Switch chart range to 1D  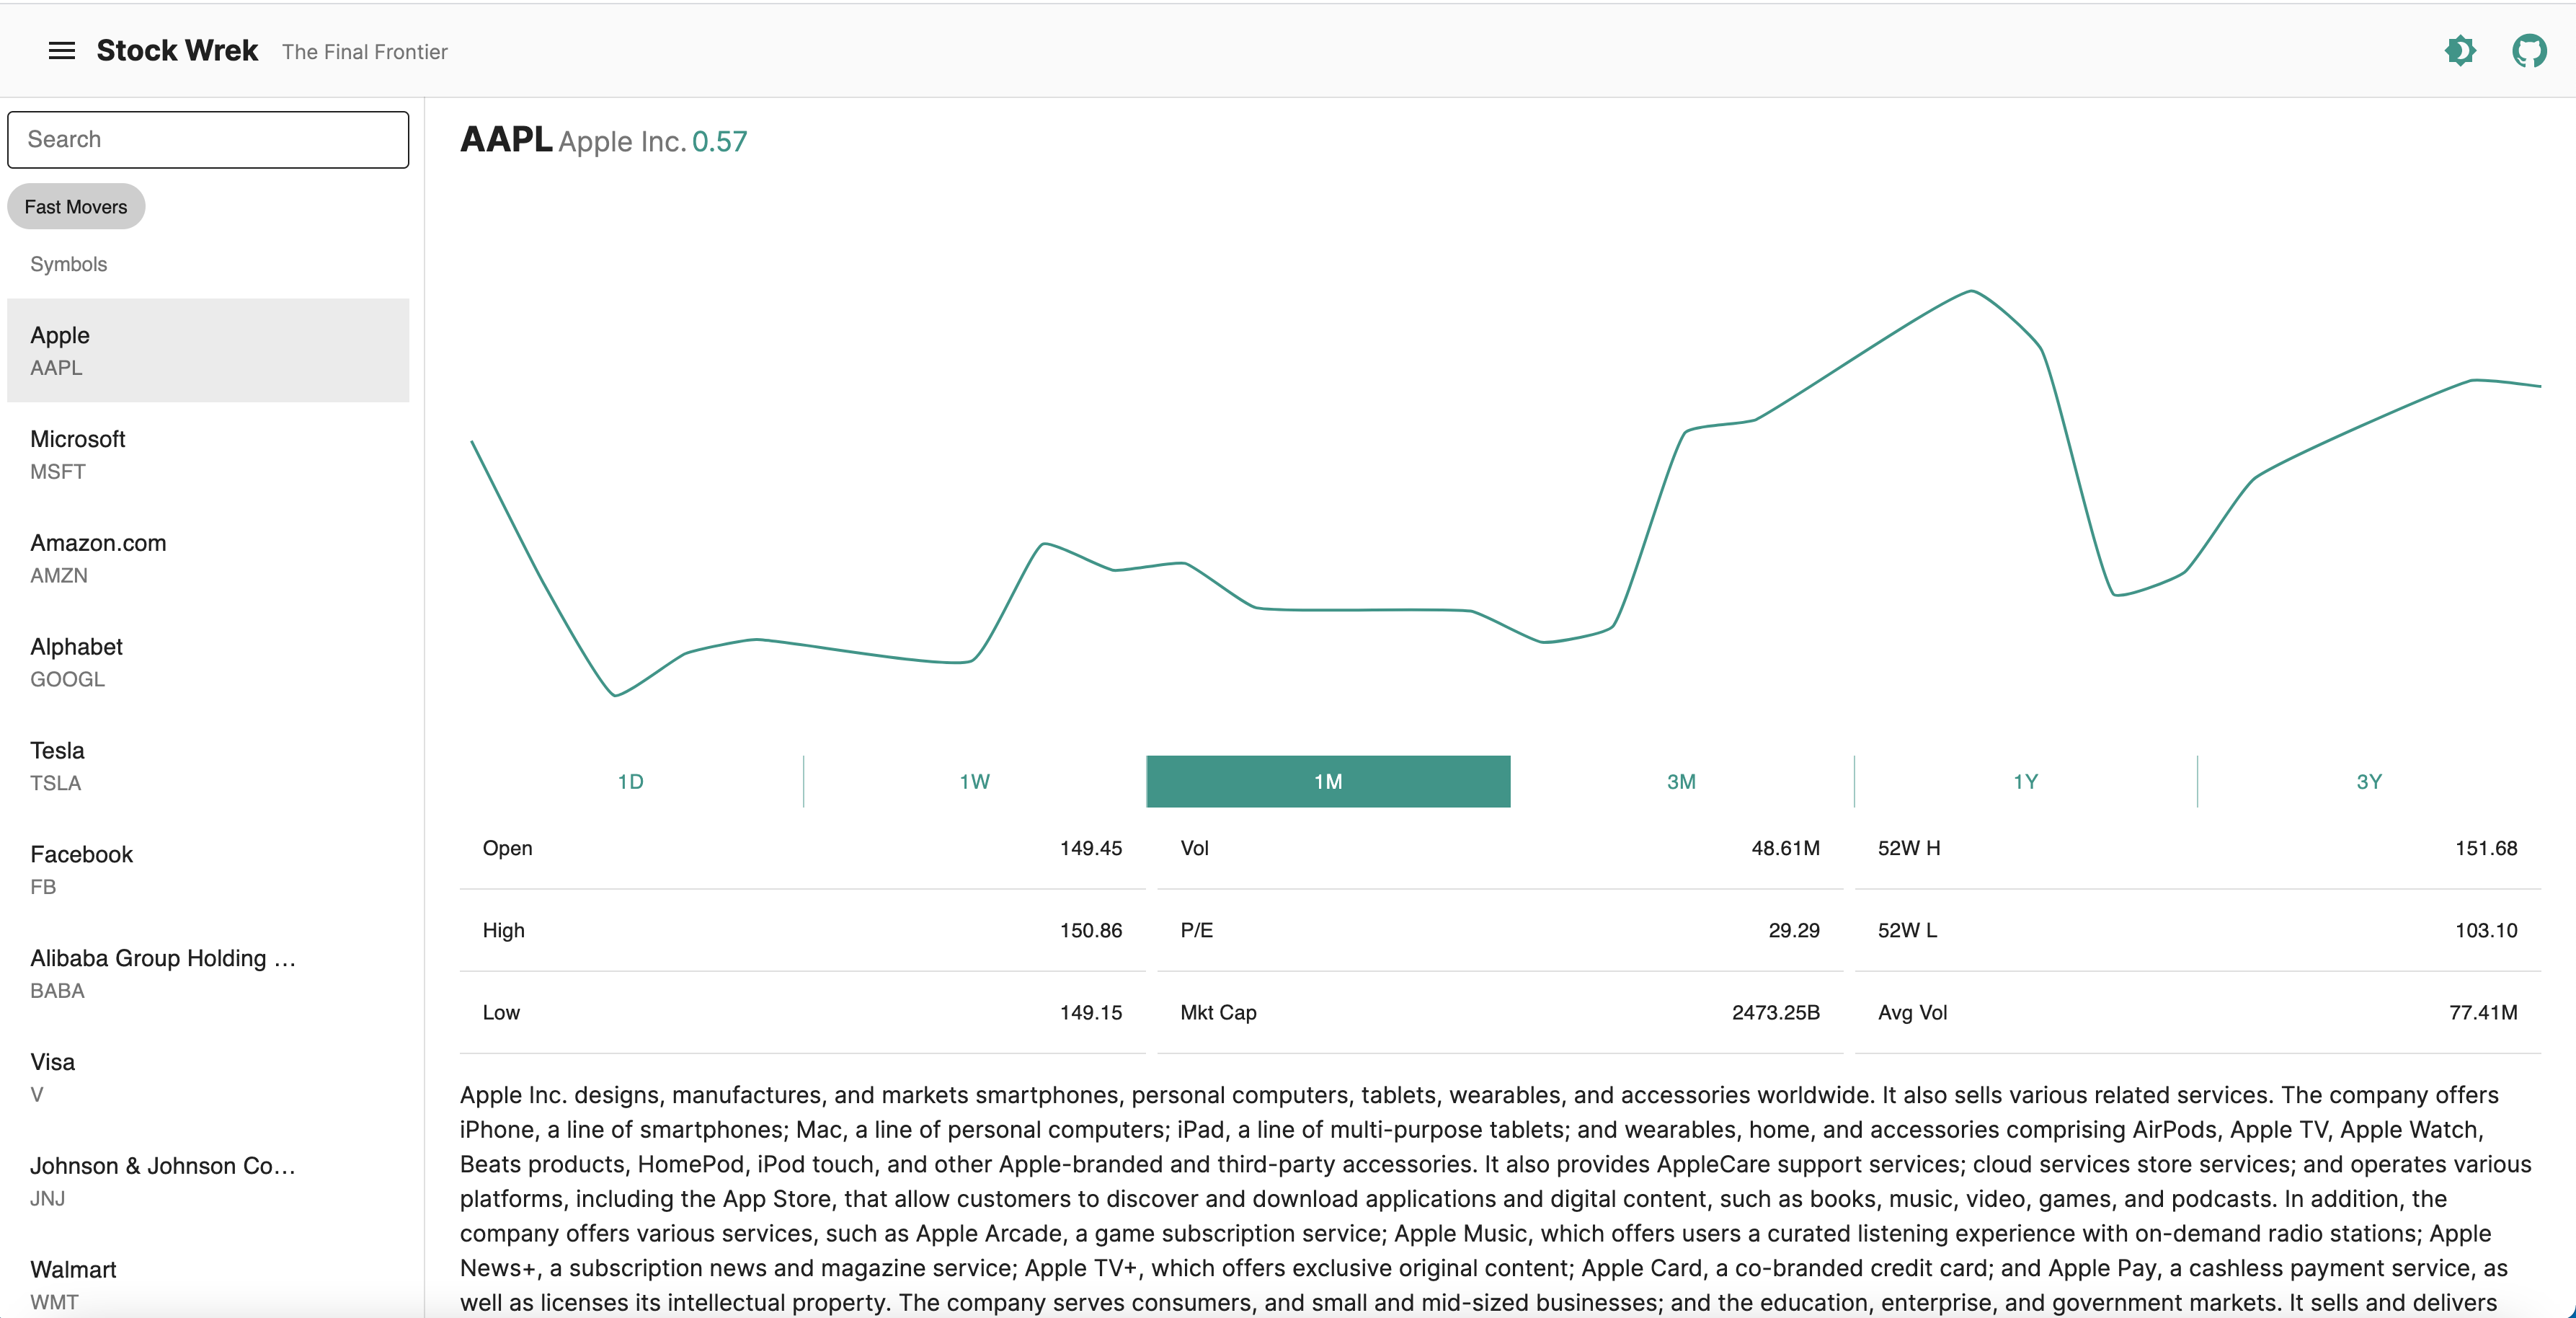[630, 782]
